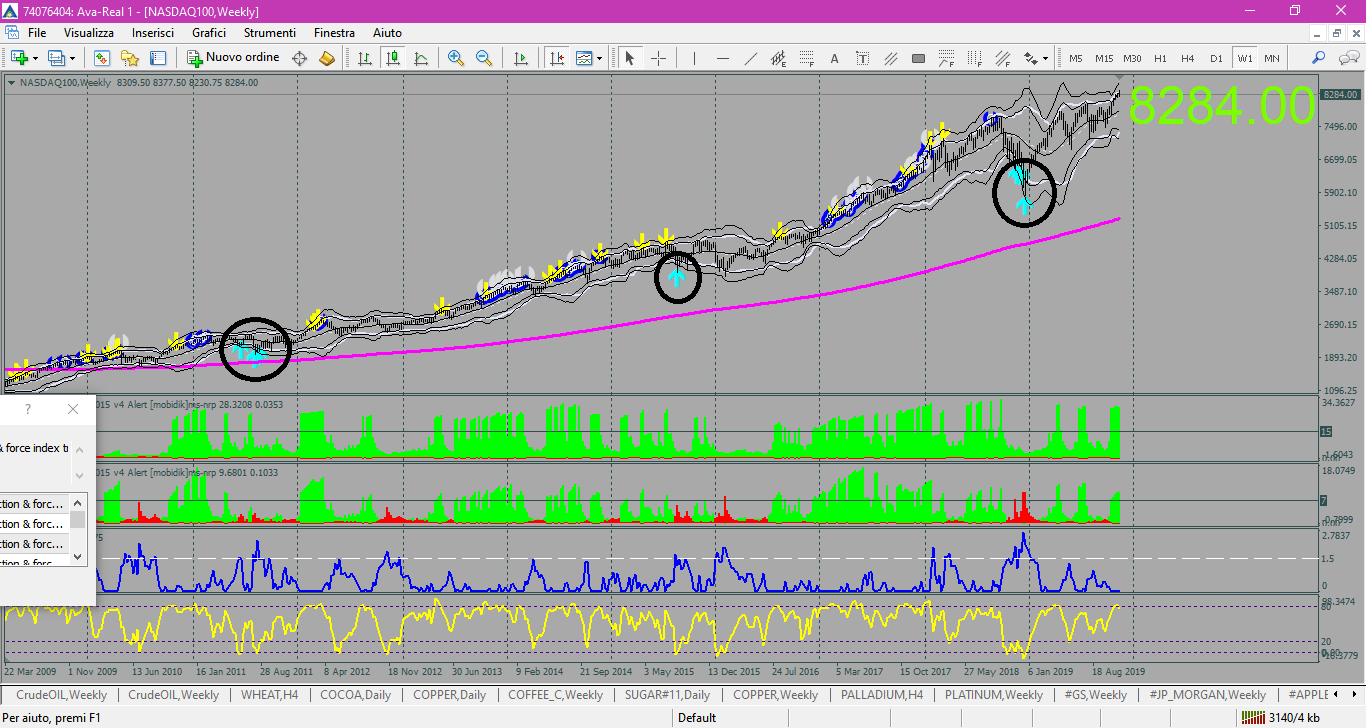Viewport: 1366px width, 728px height.
Task: Open the Grafici menu
Action: 209,33
